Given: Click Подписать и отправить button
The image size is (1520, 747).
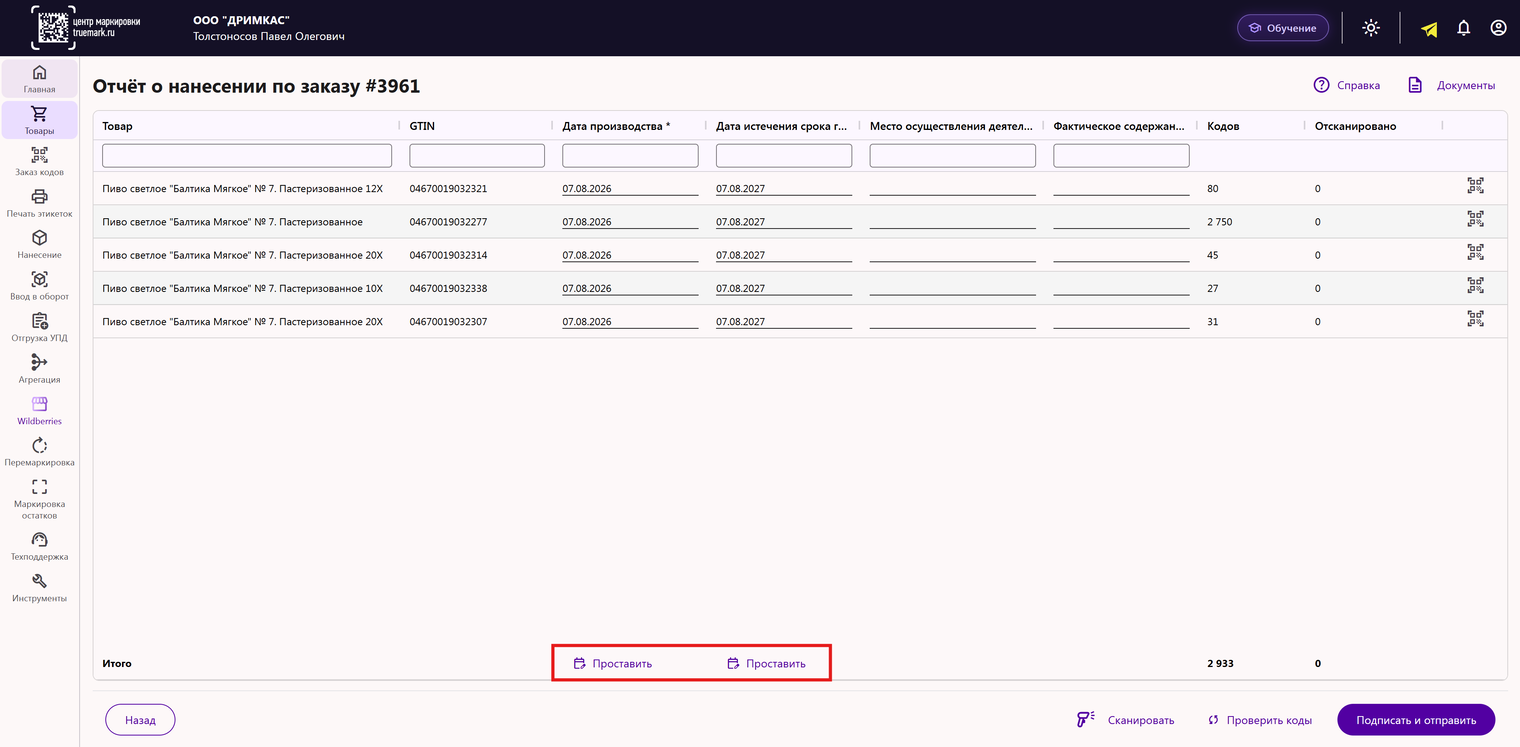Looking at the screenshot, I should (1416, 720).
